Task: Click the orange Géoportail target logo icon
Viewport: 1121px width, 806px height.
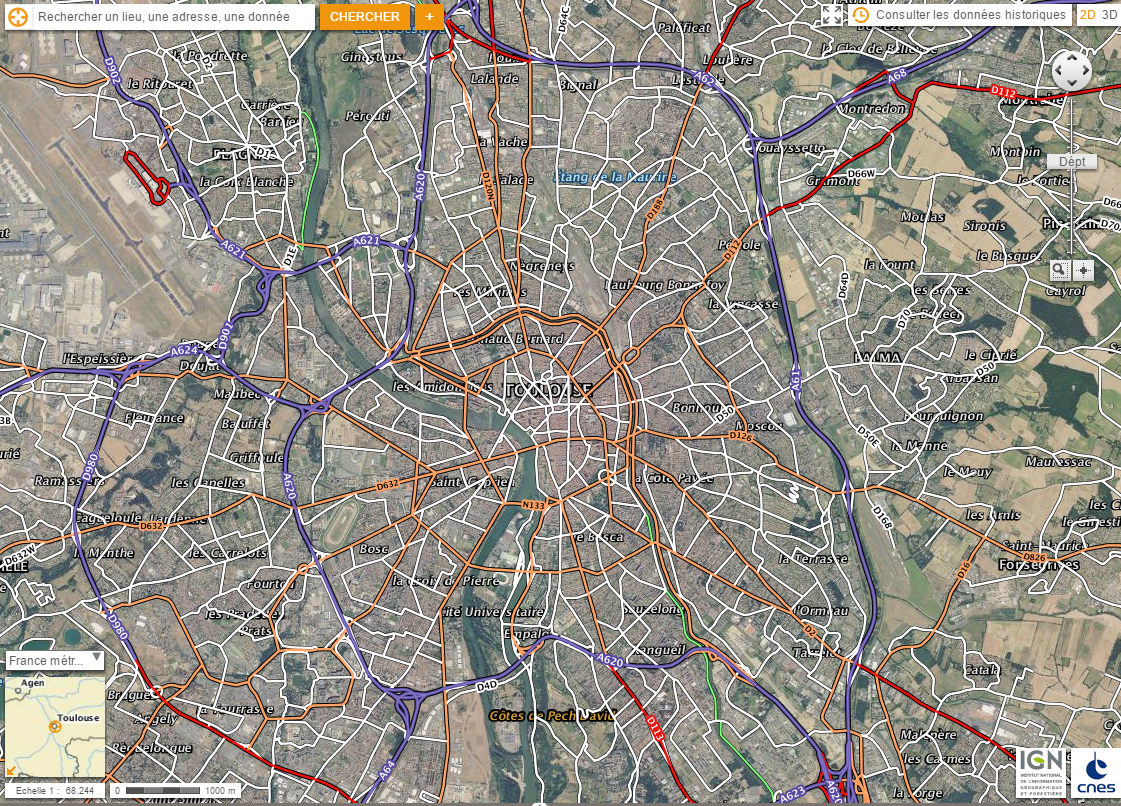Action: click(x=18, y=16)
